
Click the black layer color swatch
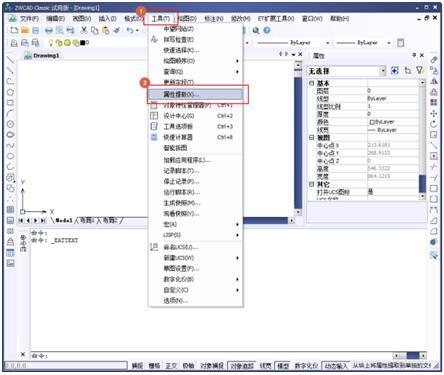83,43
